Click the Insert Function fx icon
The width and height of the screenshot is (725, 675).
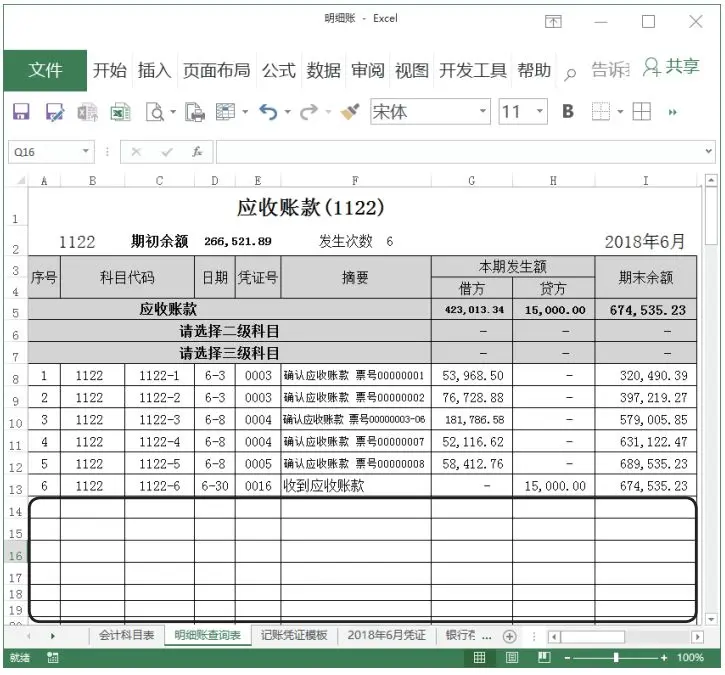[x=197, y=152]
